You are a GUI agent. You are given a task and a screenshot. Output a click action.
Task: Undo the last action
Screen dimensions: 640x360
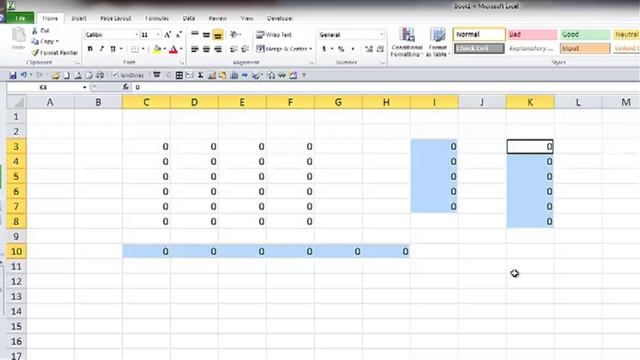pos(24,75)
